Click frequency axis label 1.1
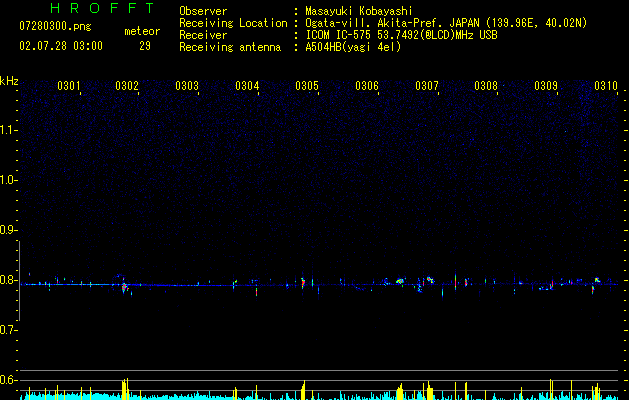This screenshot has height=400, width=629. [8, 130]
